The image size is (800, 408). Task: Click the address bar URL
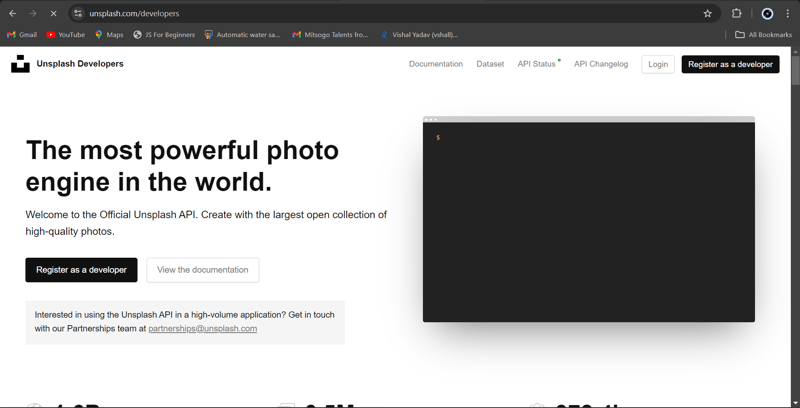(x=134, y=14)
